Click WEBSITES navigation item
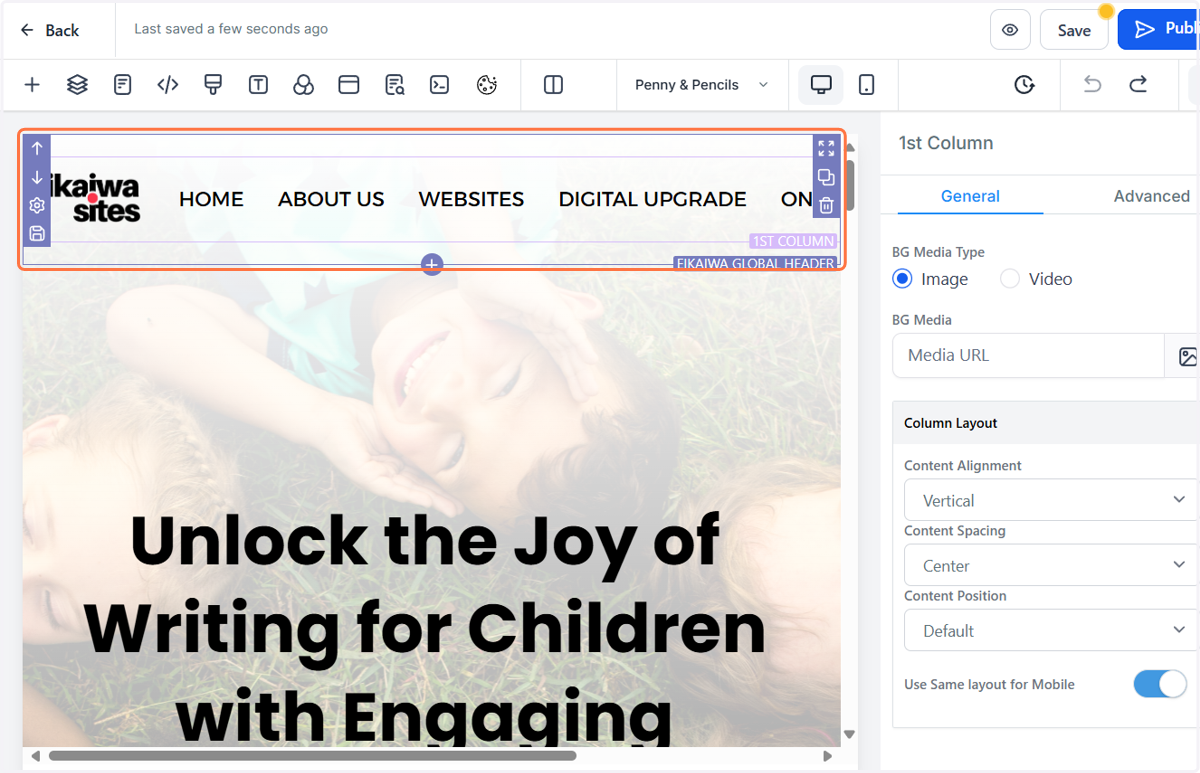Screen dimensions: 1200x773 (471, 199)
